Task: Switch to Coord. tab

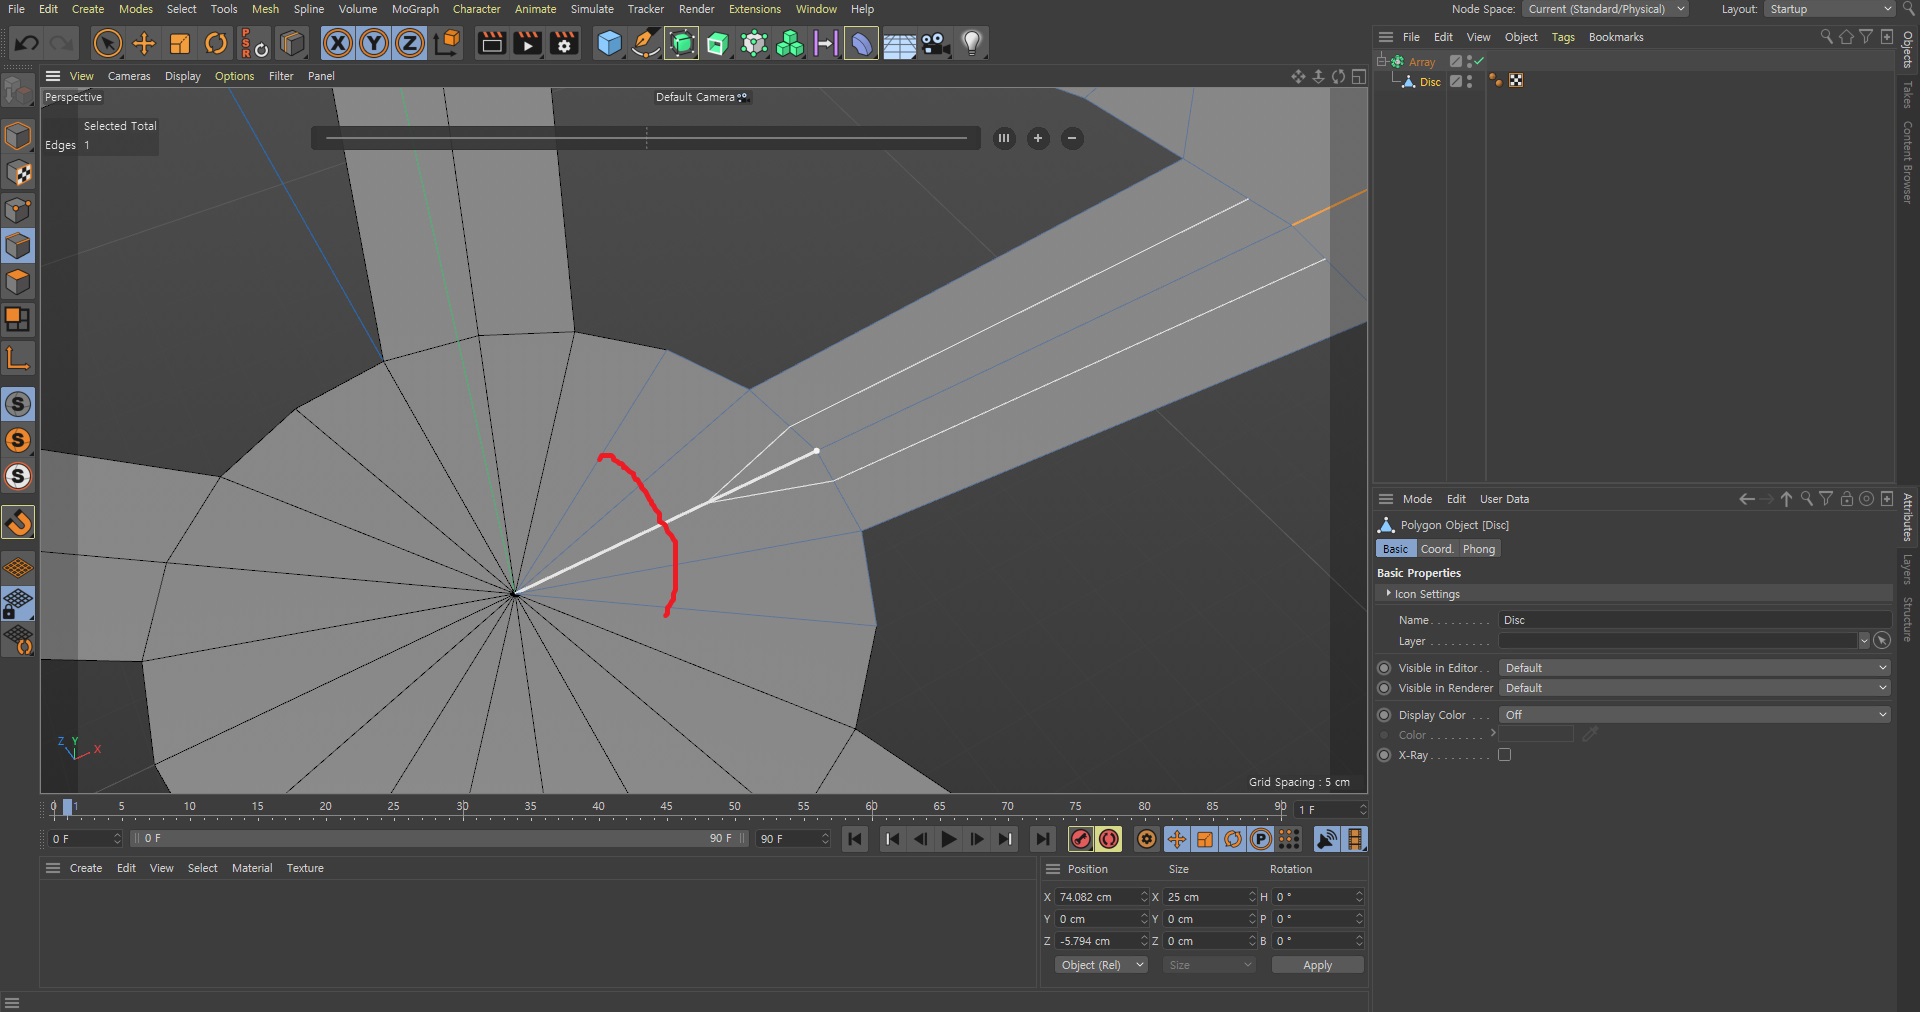Action: click(x=1437, y=549)
